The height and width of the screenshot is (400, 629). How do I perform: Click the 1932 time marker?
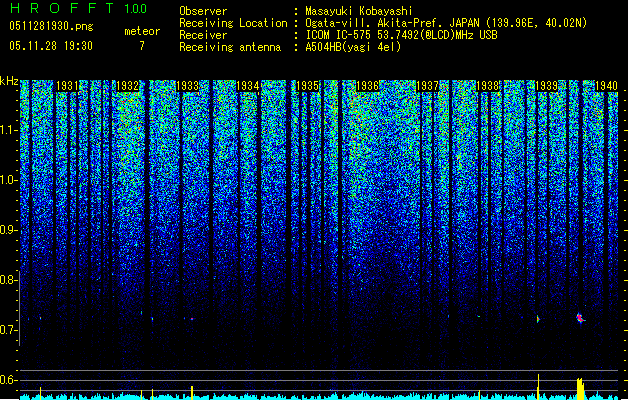128,86
